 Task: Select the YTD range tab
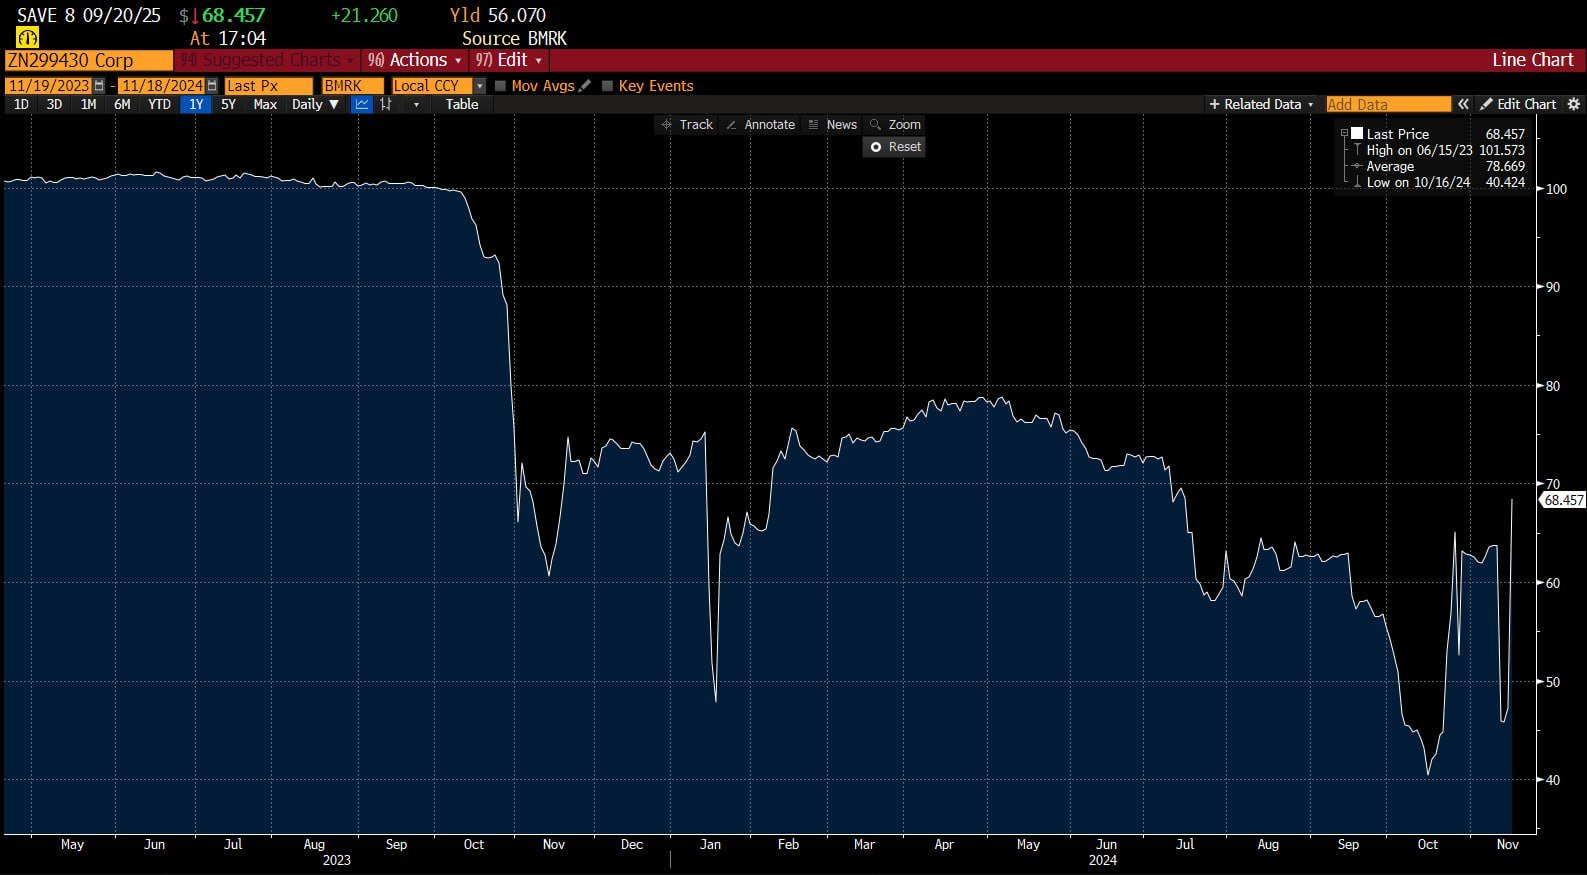(x=159, y=104)
